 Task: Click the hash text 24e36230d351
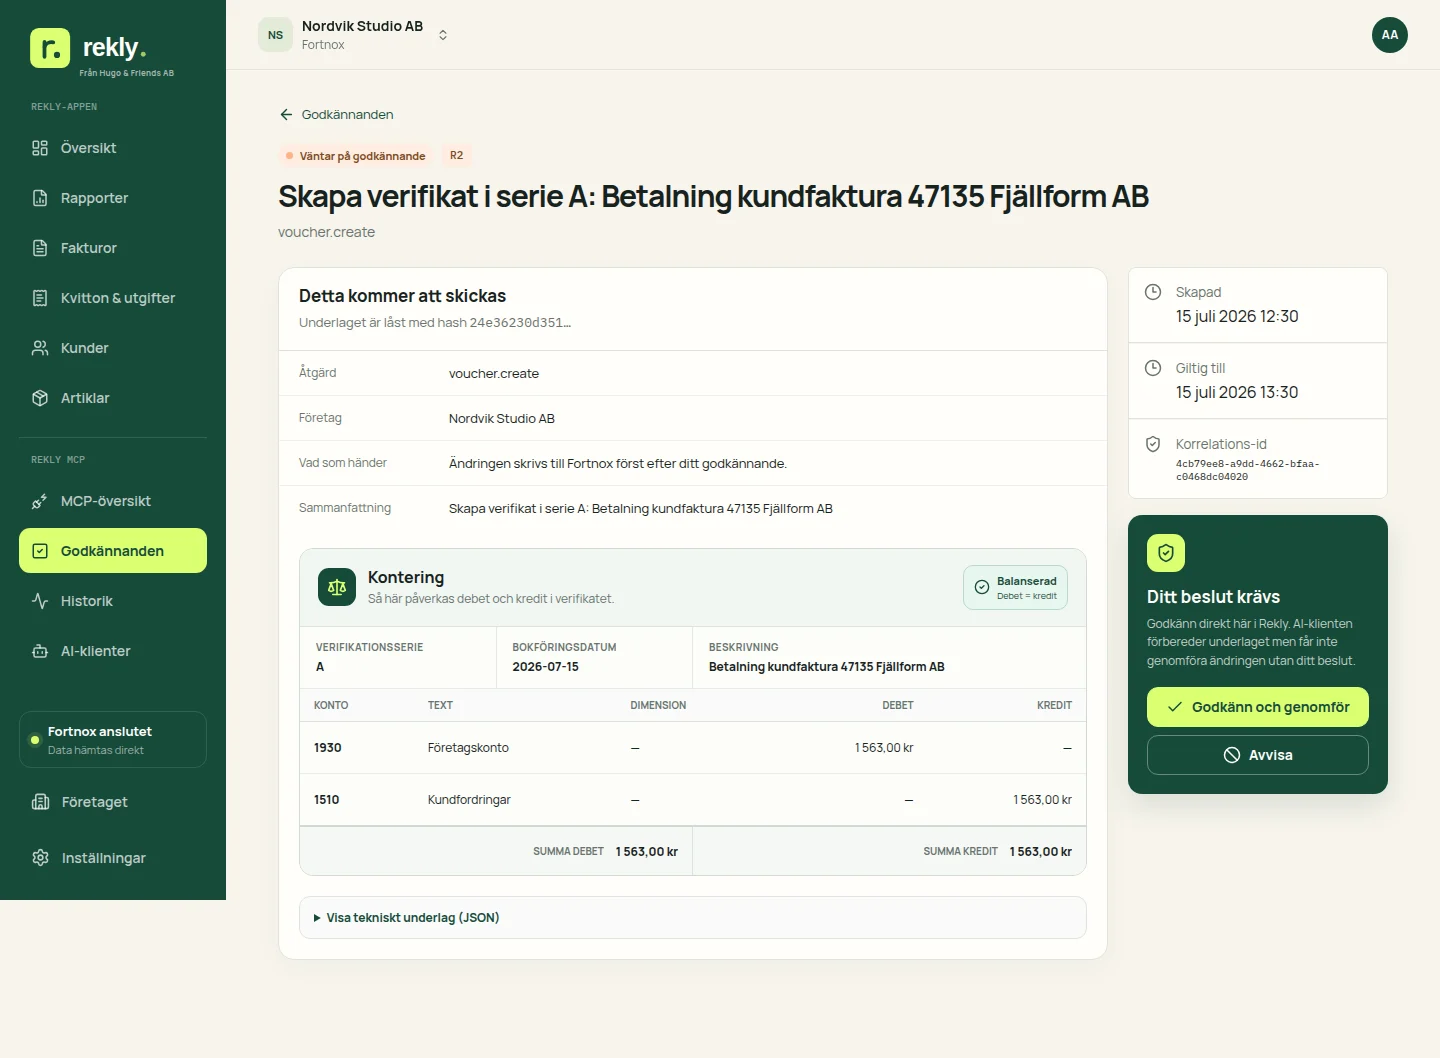click(520, 323)
